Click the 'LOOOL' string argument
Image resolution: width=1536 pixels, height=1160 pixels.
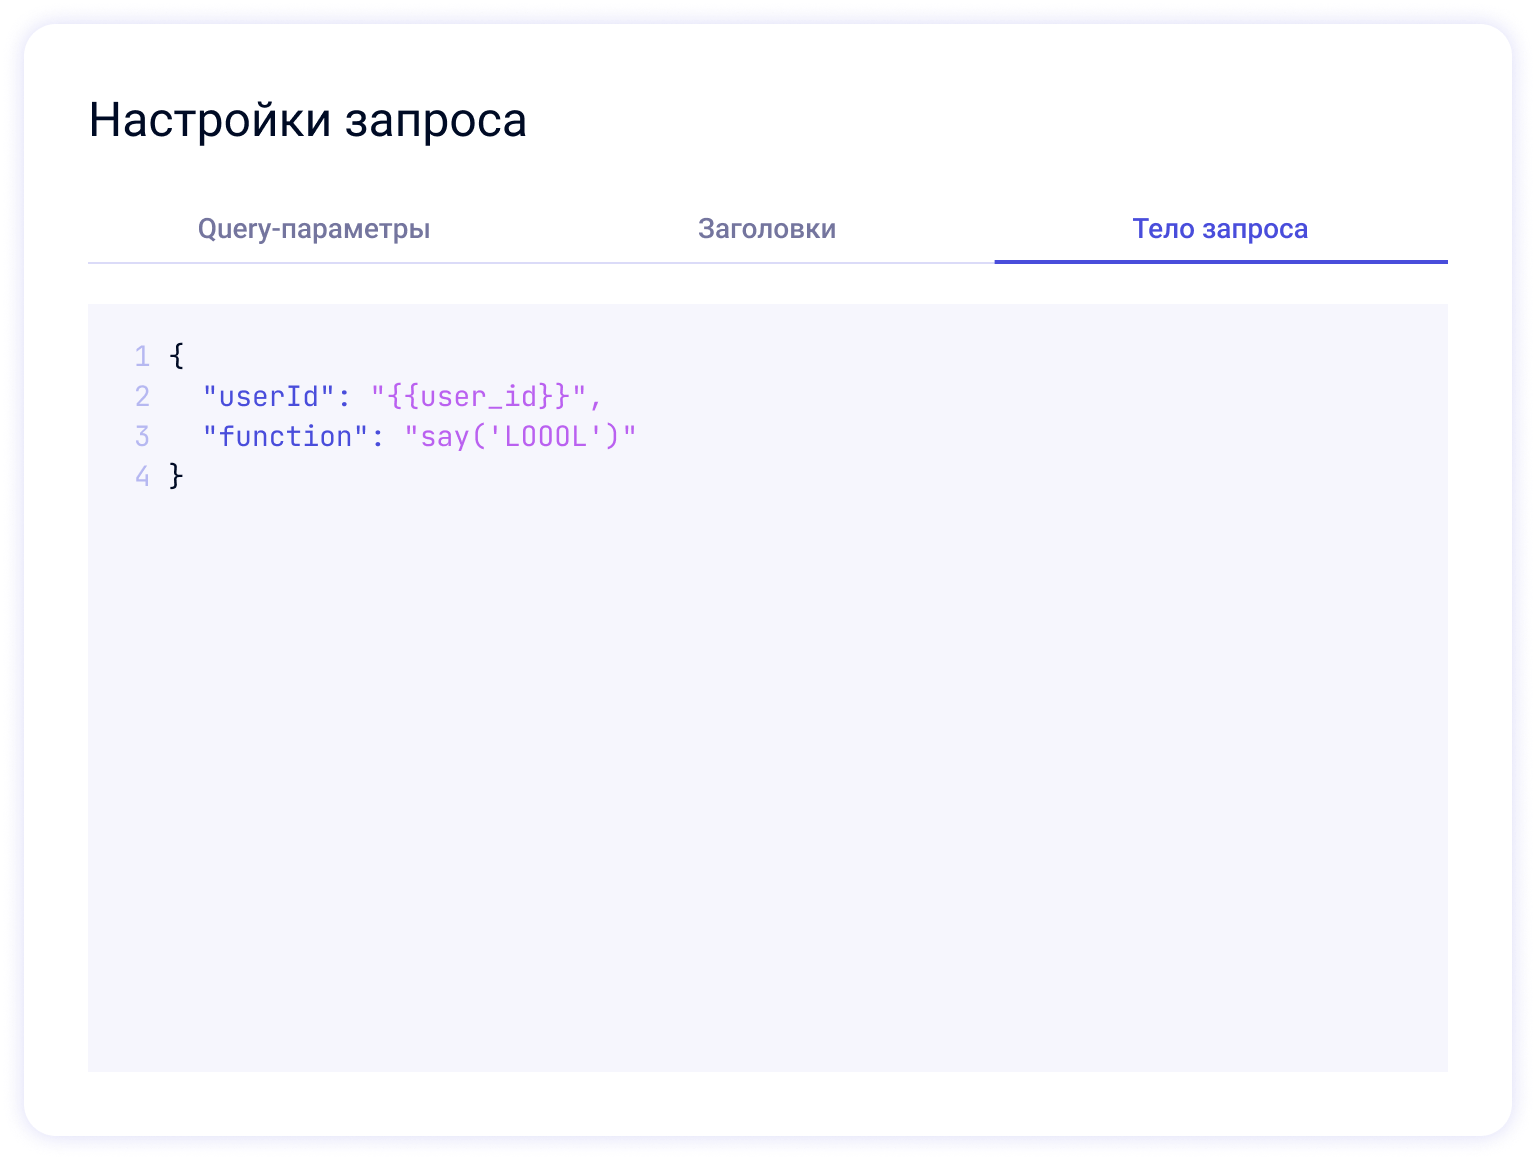click(x=544, y=437)
